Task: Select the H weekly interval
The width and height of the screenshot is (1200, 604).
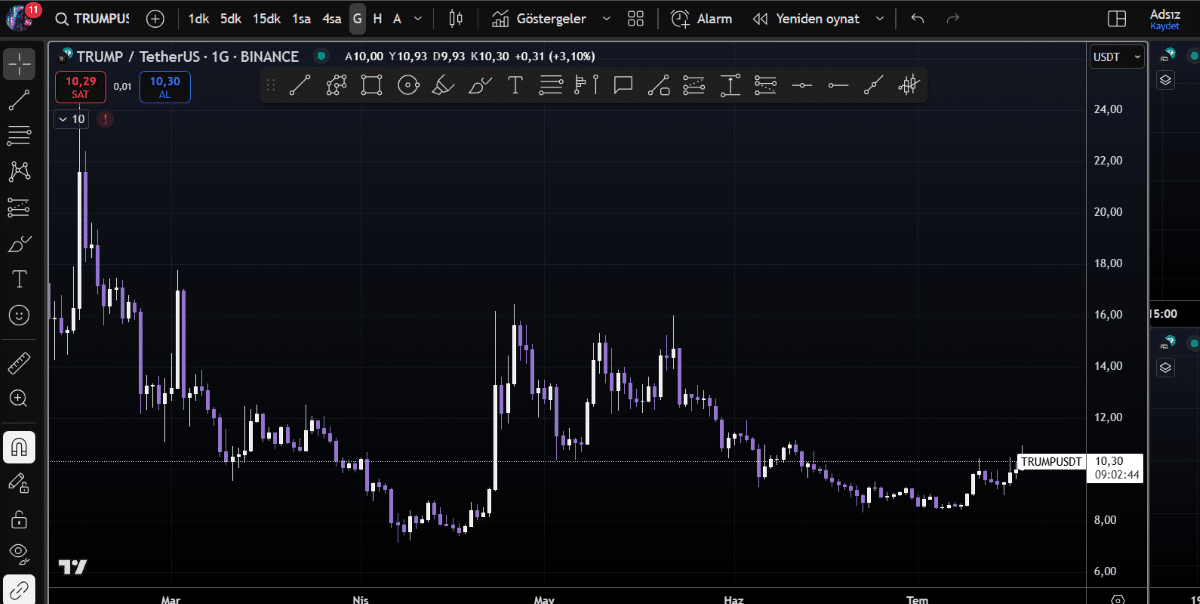Action: (x=377, y=18)
